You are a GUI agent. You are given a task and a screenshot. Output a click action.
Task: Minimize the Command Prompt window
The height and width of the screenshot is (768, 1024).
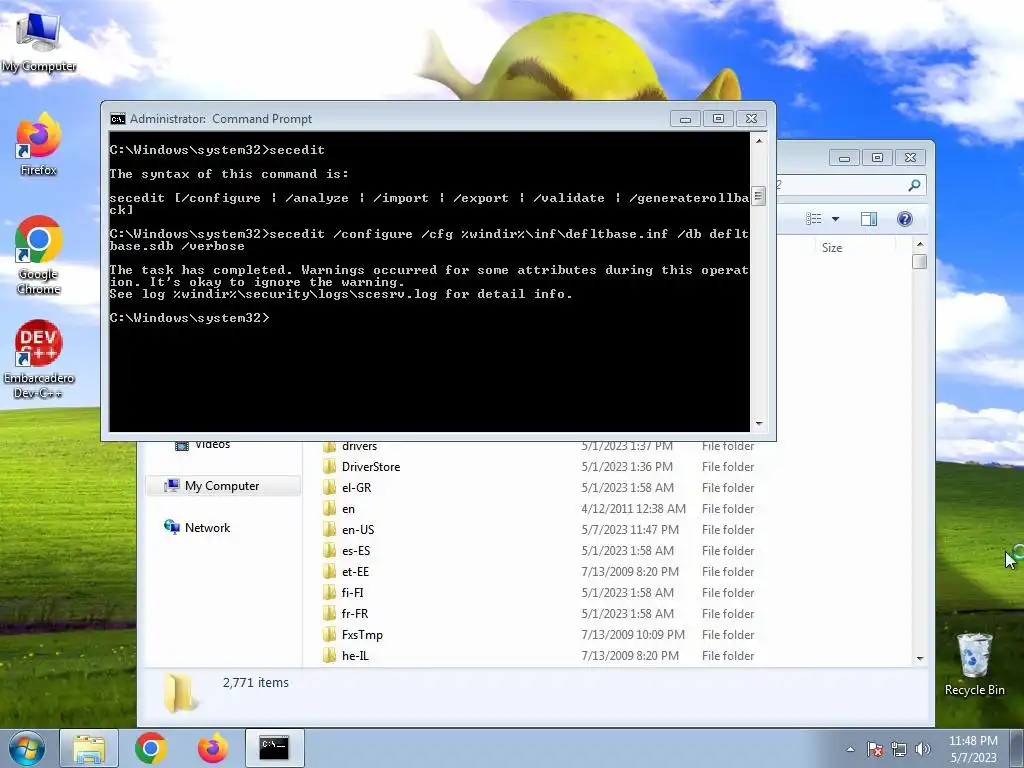point(686,119)
